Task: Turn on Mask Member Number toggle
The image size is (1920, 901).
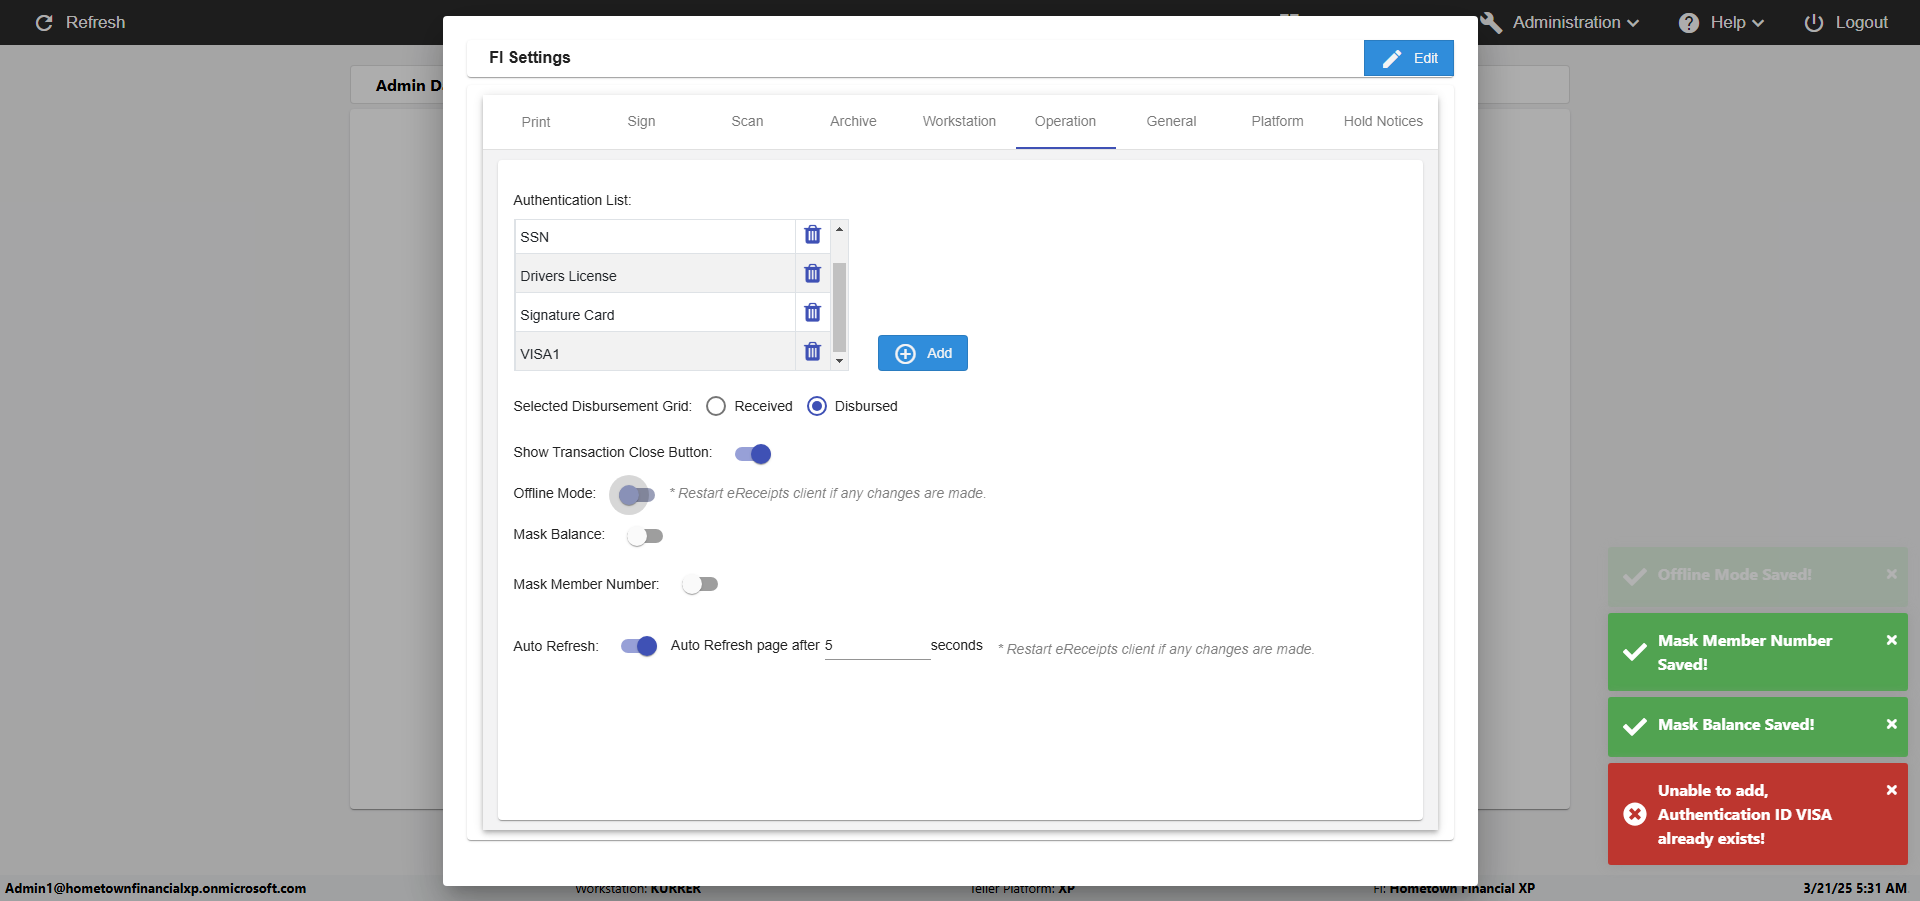Action: coord(700,584)
